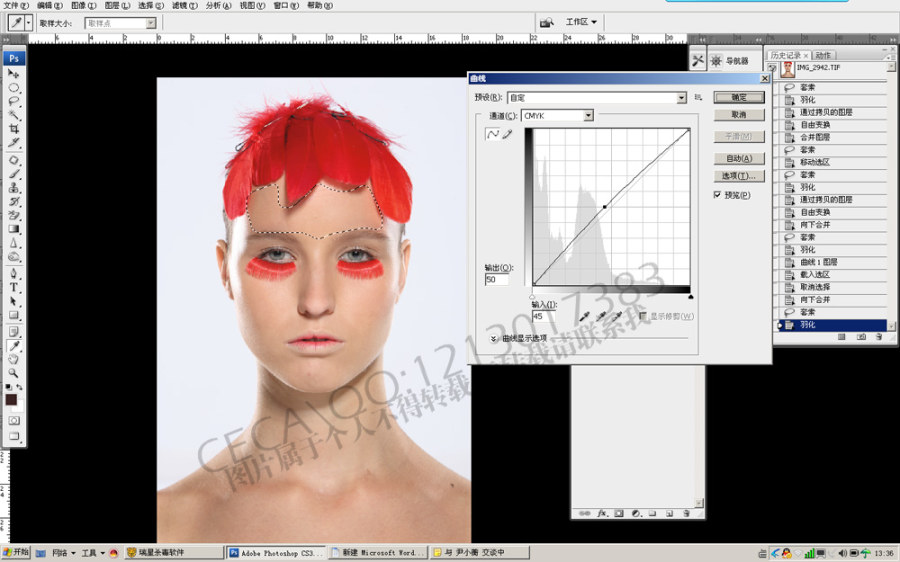Image resolution: width=900 pixels, height=562 pixels.
Task: Select the Slice tool
Action: click(14, 142)
